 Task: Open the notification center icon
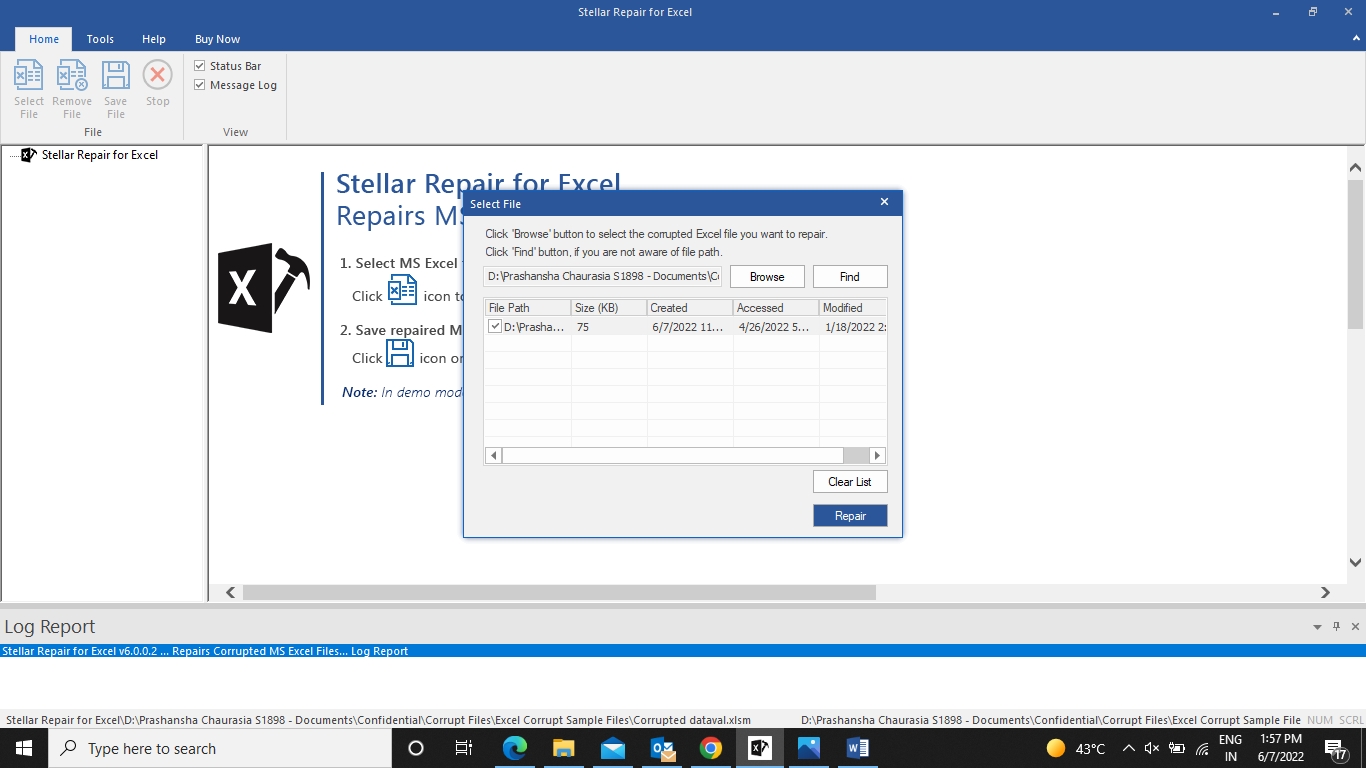[1336, 748]
